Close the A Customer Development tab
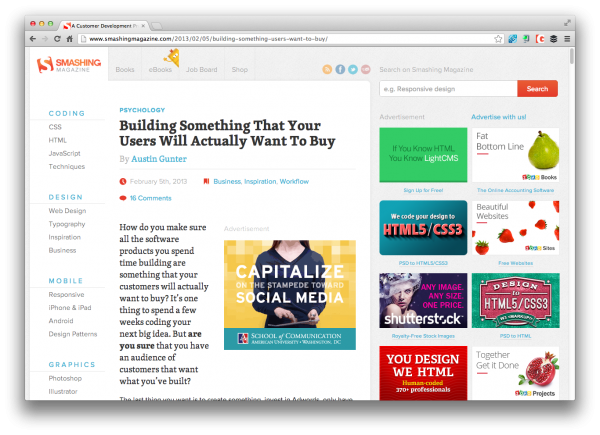The width and height of the screenshot is (600, 435). click(x=143, y=26)
